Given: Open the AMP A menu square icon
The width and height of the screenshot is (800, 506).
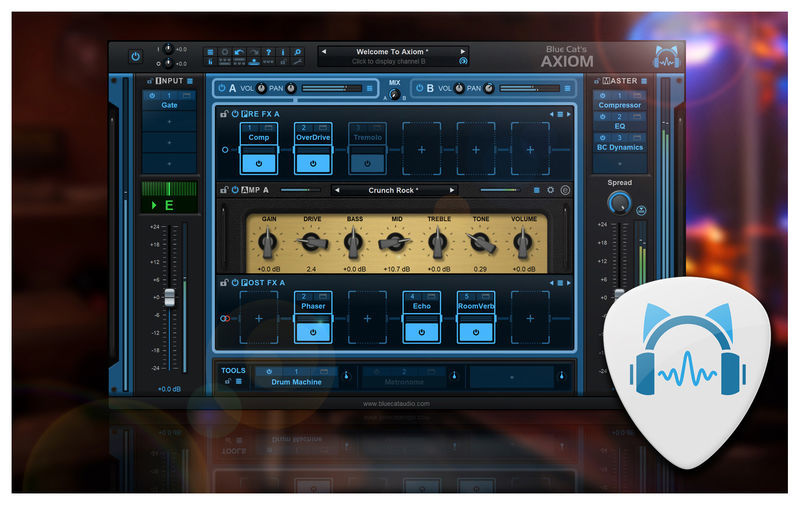Looking at the screenshot, I should tap(536, 190).
